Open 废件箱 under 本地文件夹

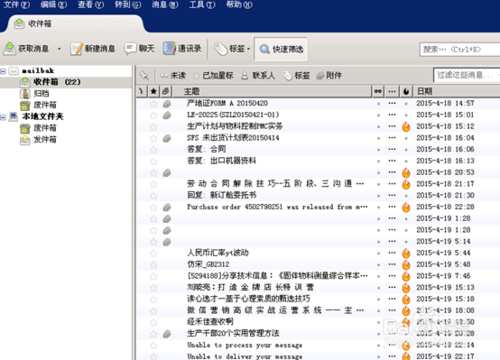coord(45,128)
